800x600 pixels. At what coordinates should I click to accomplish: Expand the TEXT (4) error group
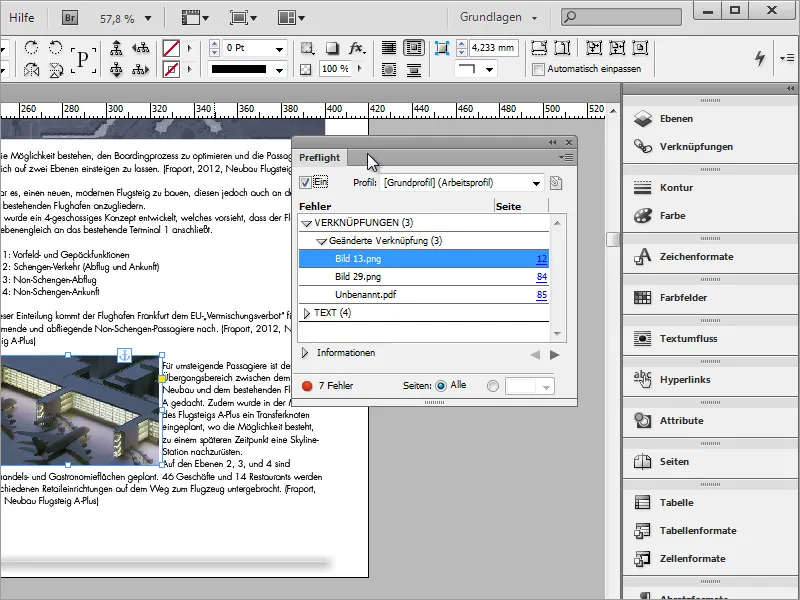(x=307, y=313)
